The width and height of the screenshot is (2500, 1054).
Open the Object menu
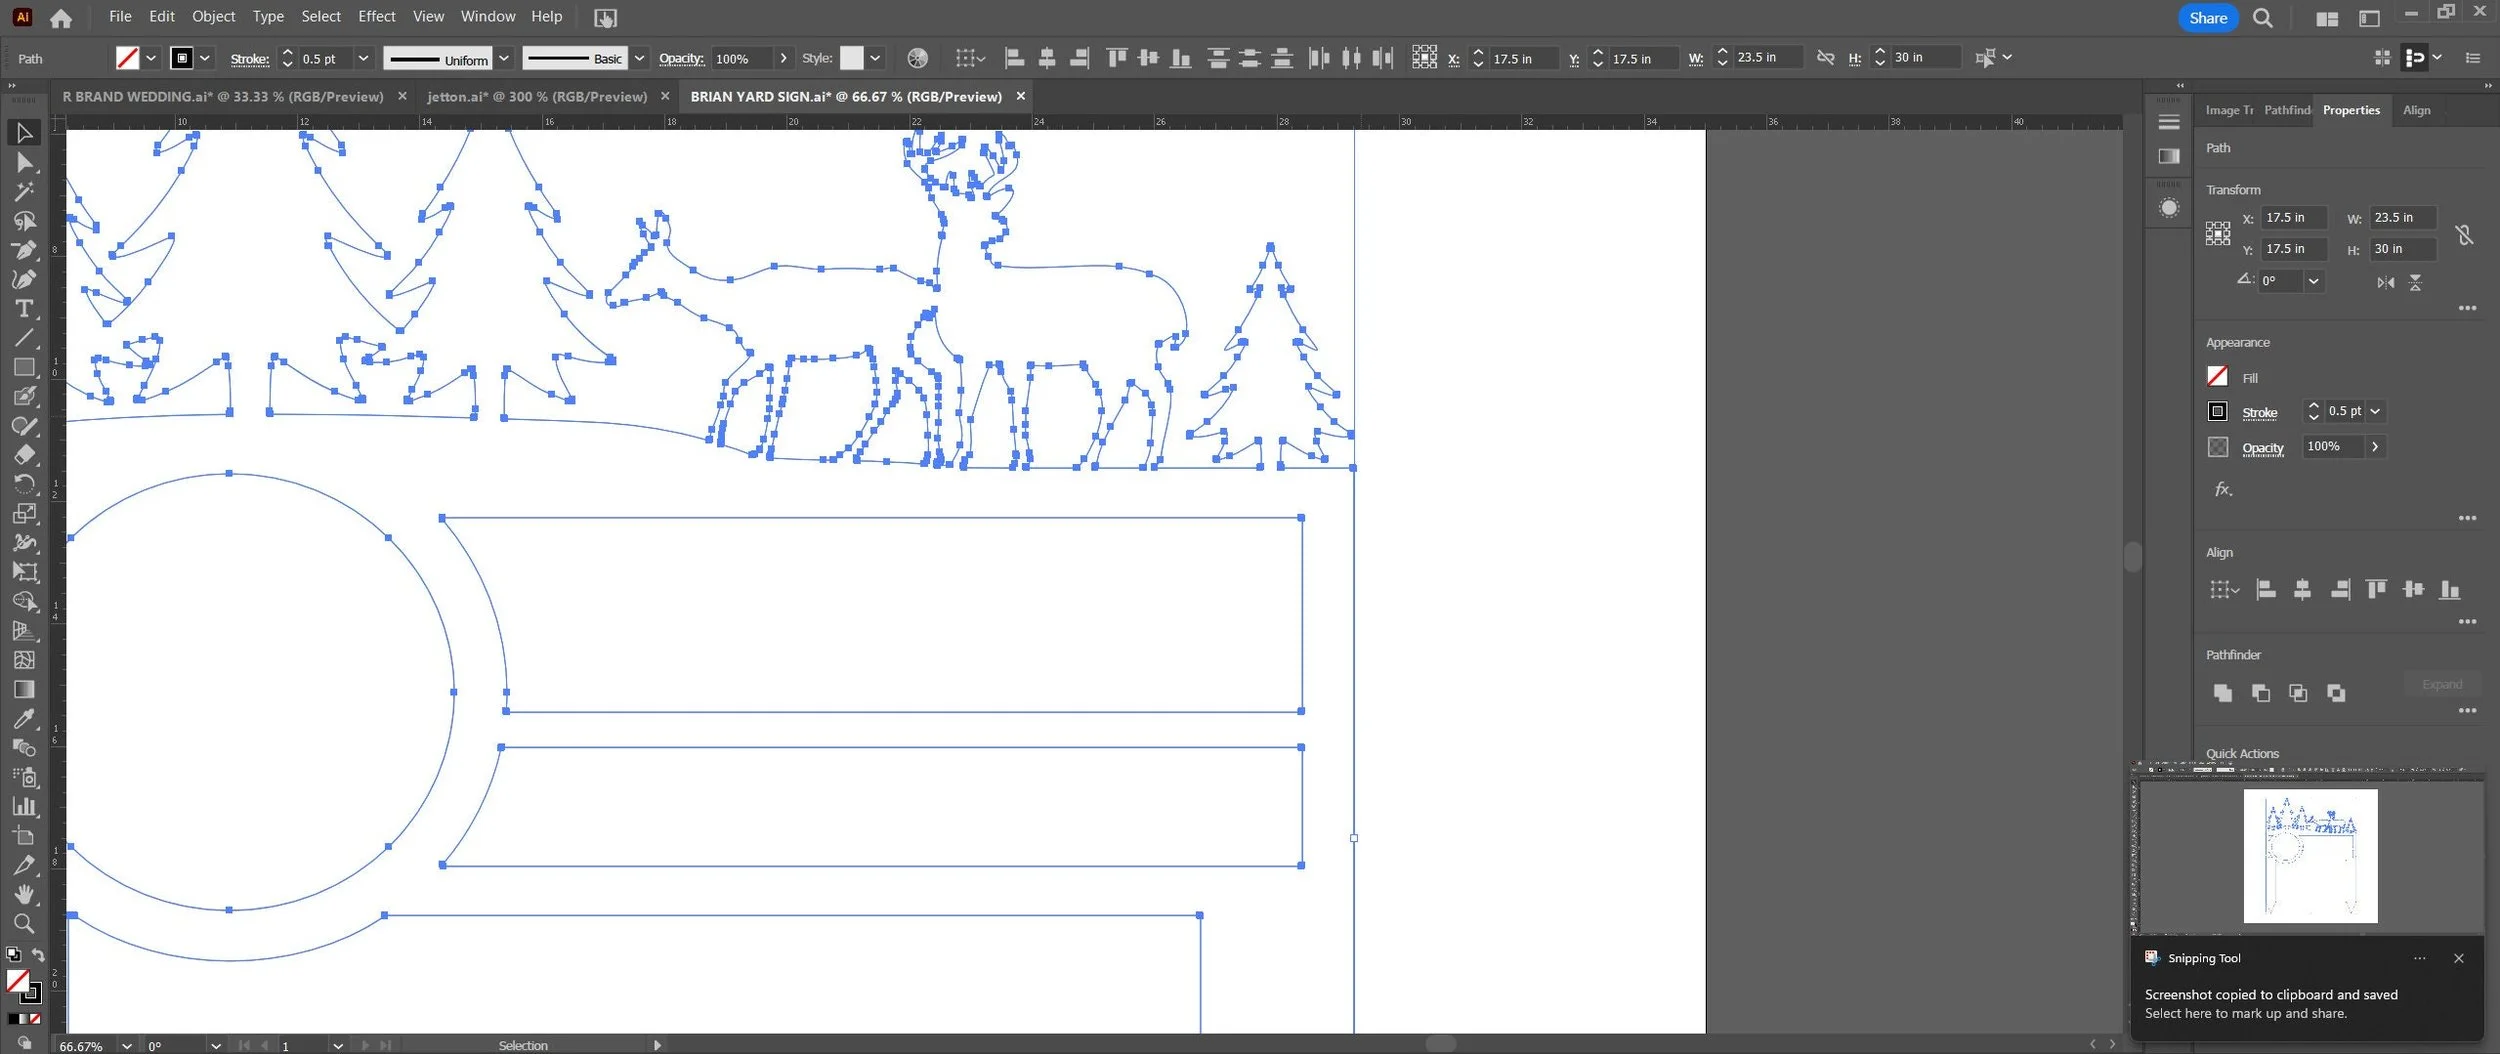tap(213, 16)
